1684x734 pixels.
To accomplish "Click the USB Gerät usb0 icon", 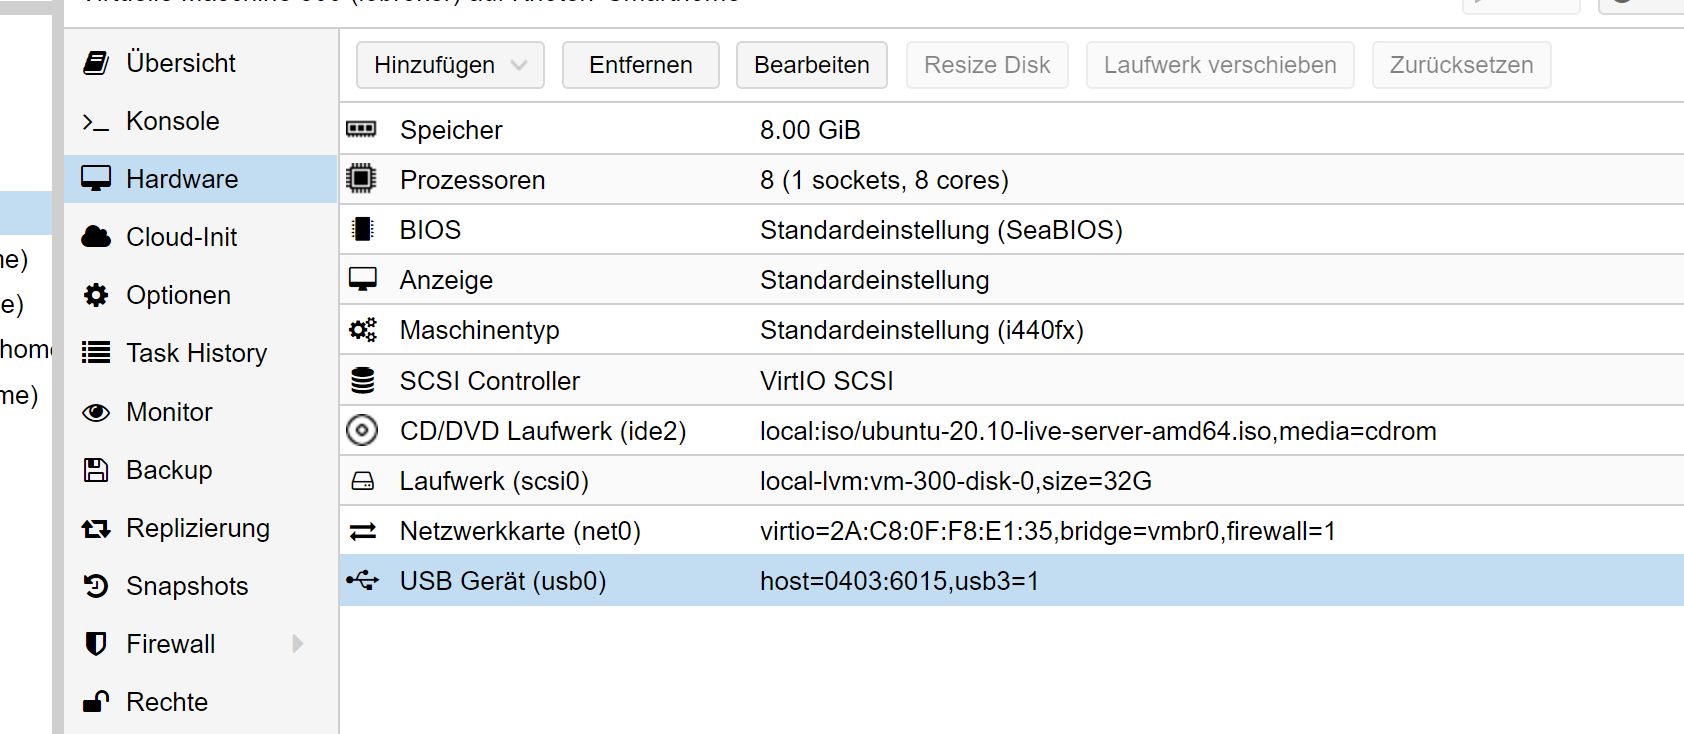I will point(362,580).
